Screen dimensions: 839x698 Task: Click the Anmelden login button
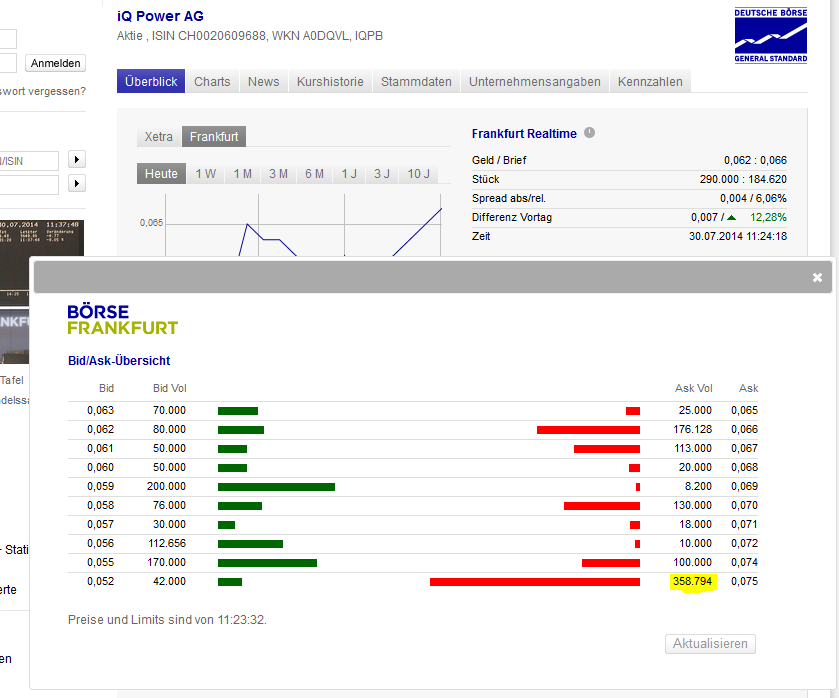click(55, 63)
